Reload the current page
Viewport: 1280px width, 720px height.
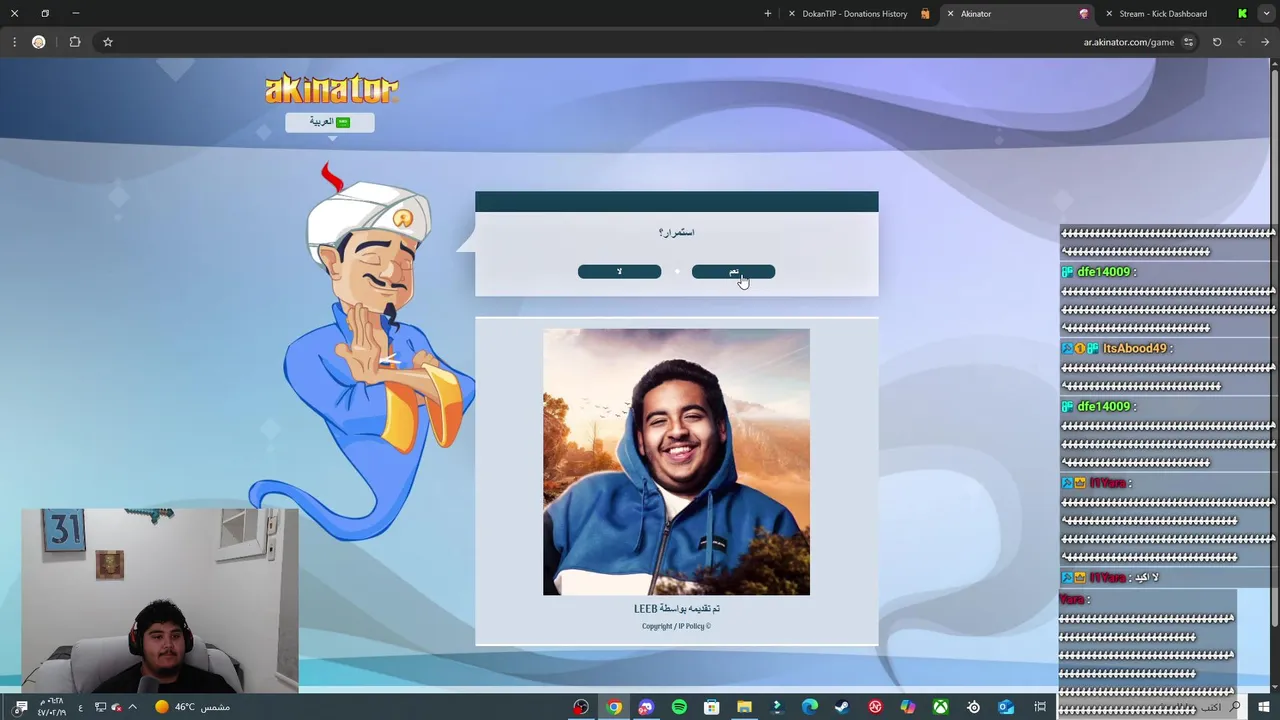pyautogui.click(x=1217, y=42)
